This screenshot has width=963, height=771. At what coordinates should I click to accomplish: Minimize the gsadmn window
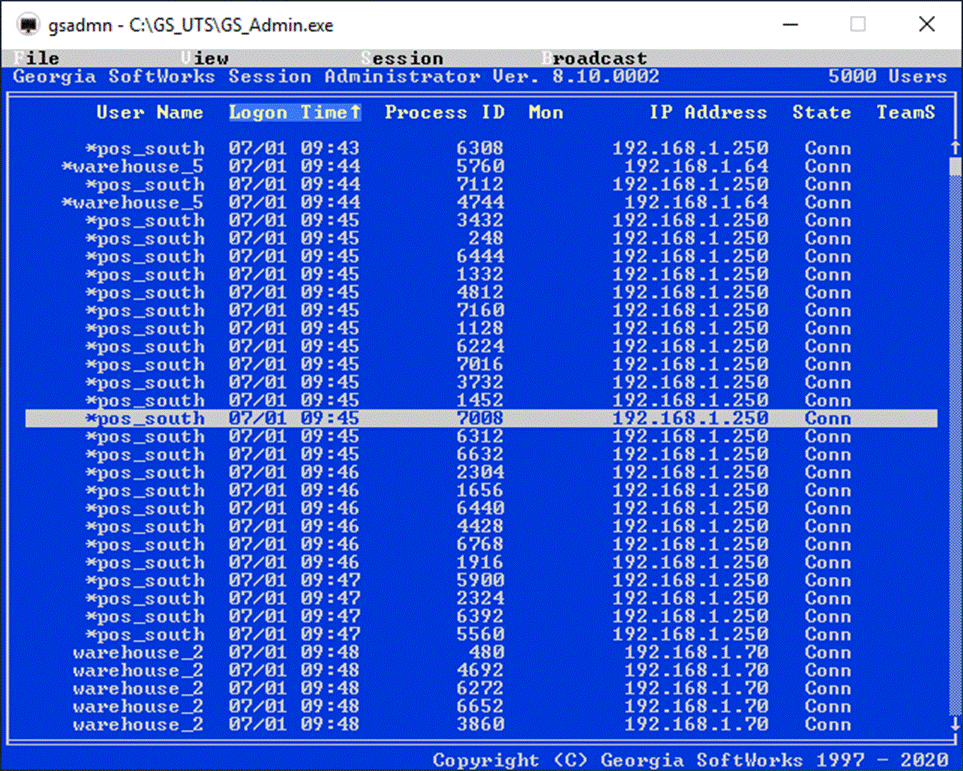pos(790,25)
